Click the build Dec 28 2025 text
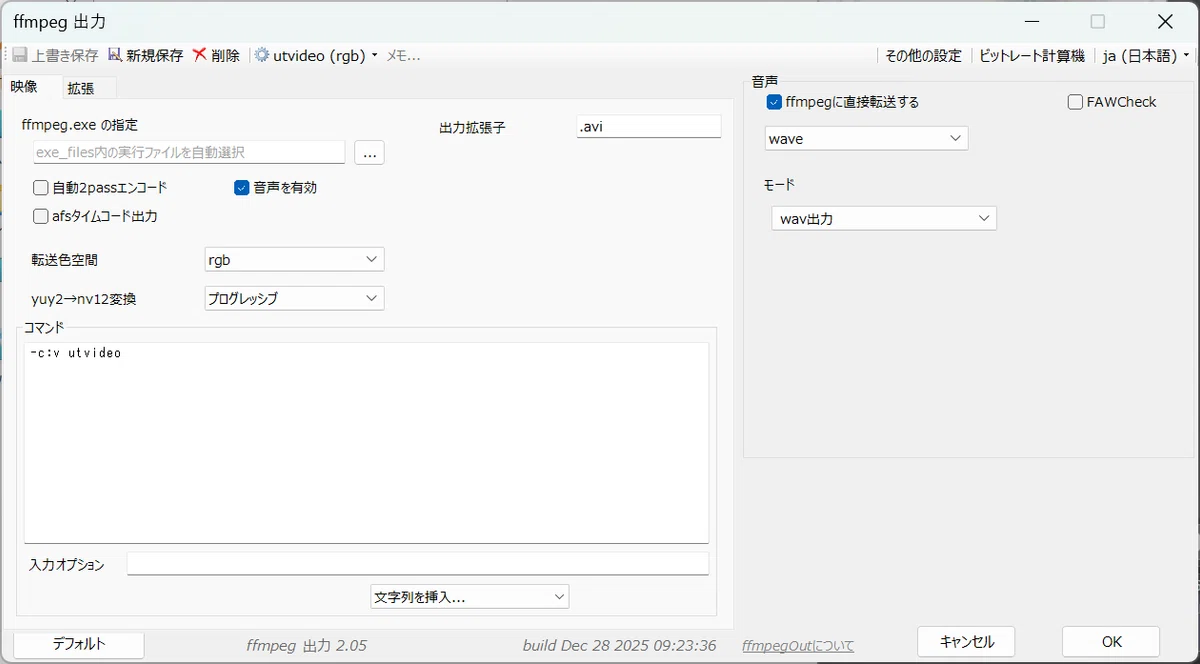 [619, 646]
